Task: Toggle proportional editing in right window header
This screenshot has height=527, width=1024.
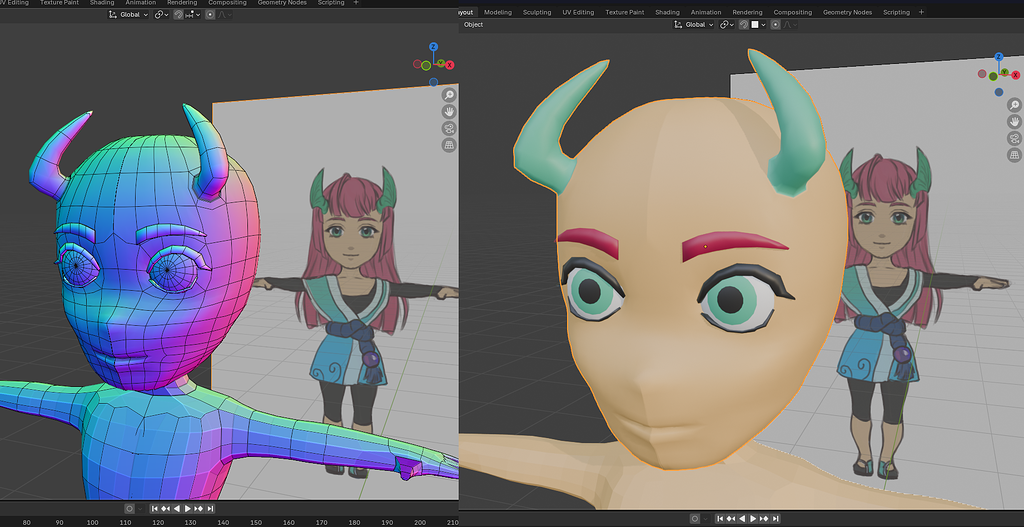Action: 775,24
